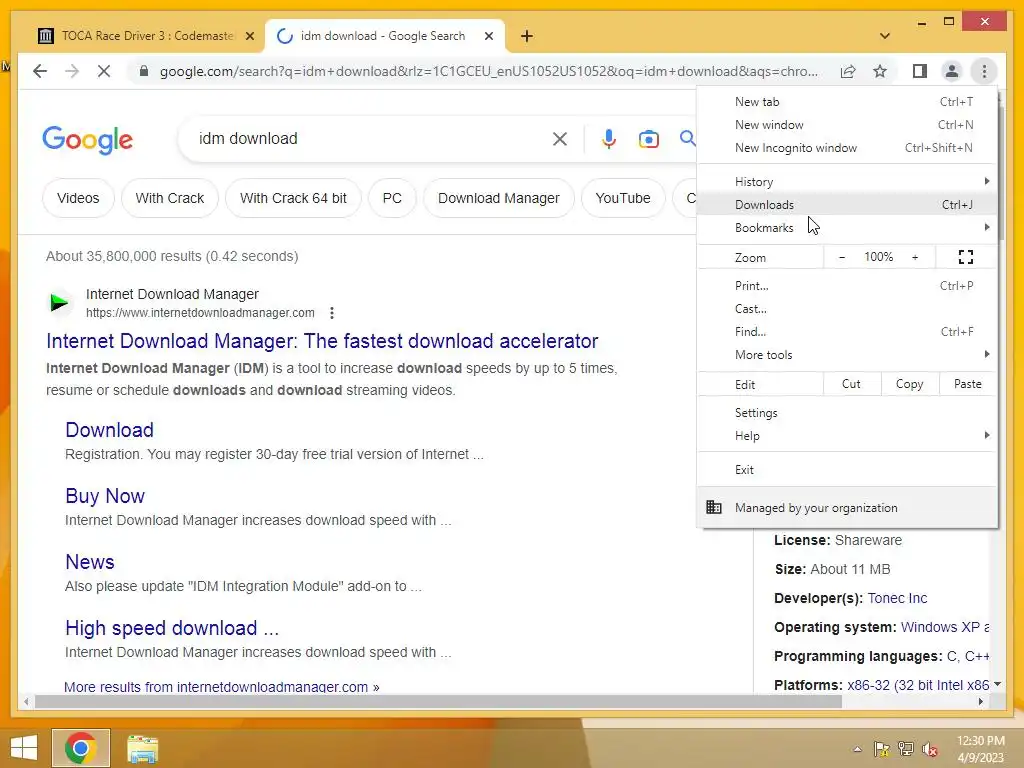
Task: Open More results from internetdownloadmanager.com
Action: [222, 686]
